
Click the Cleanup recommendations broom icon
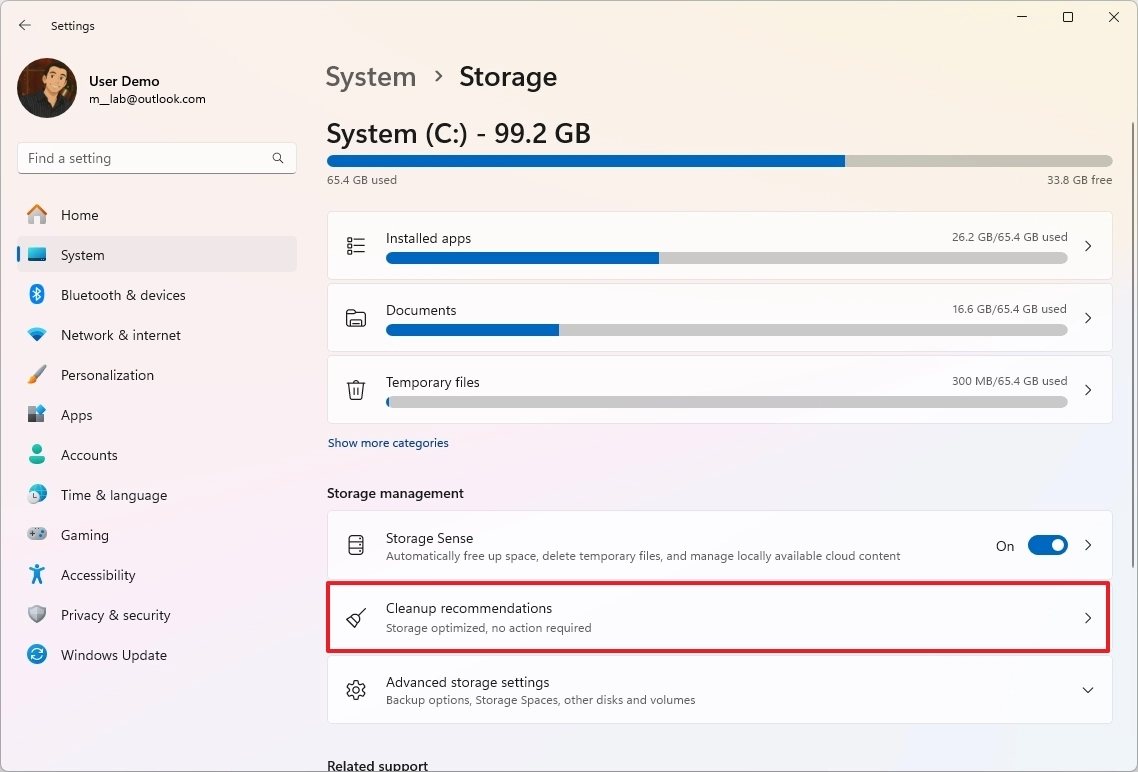[x=356, y=617]
